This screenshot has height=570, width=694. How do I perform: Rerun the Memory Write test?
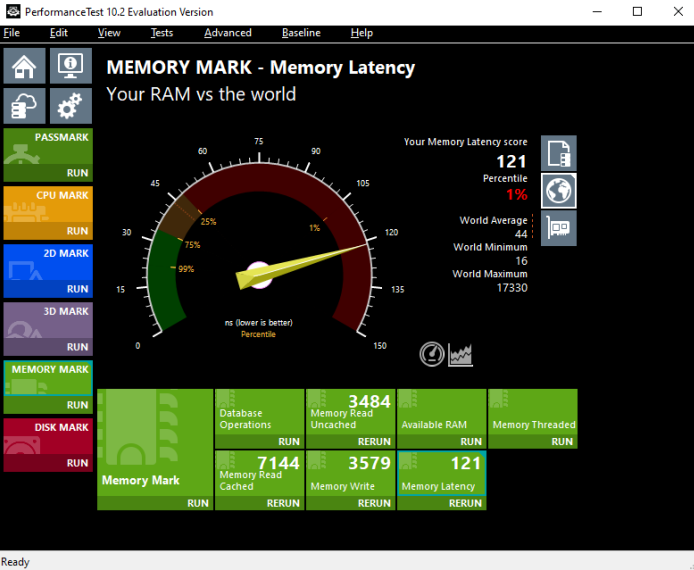[x=351, y=503]
